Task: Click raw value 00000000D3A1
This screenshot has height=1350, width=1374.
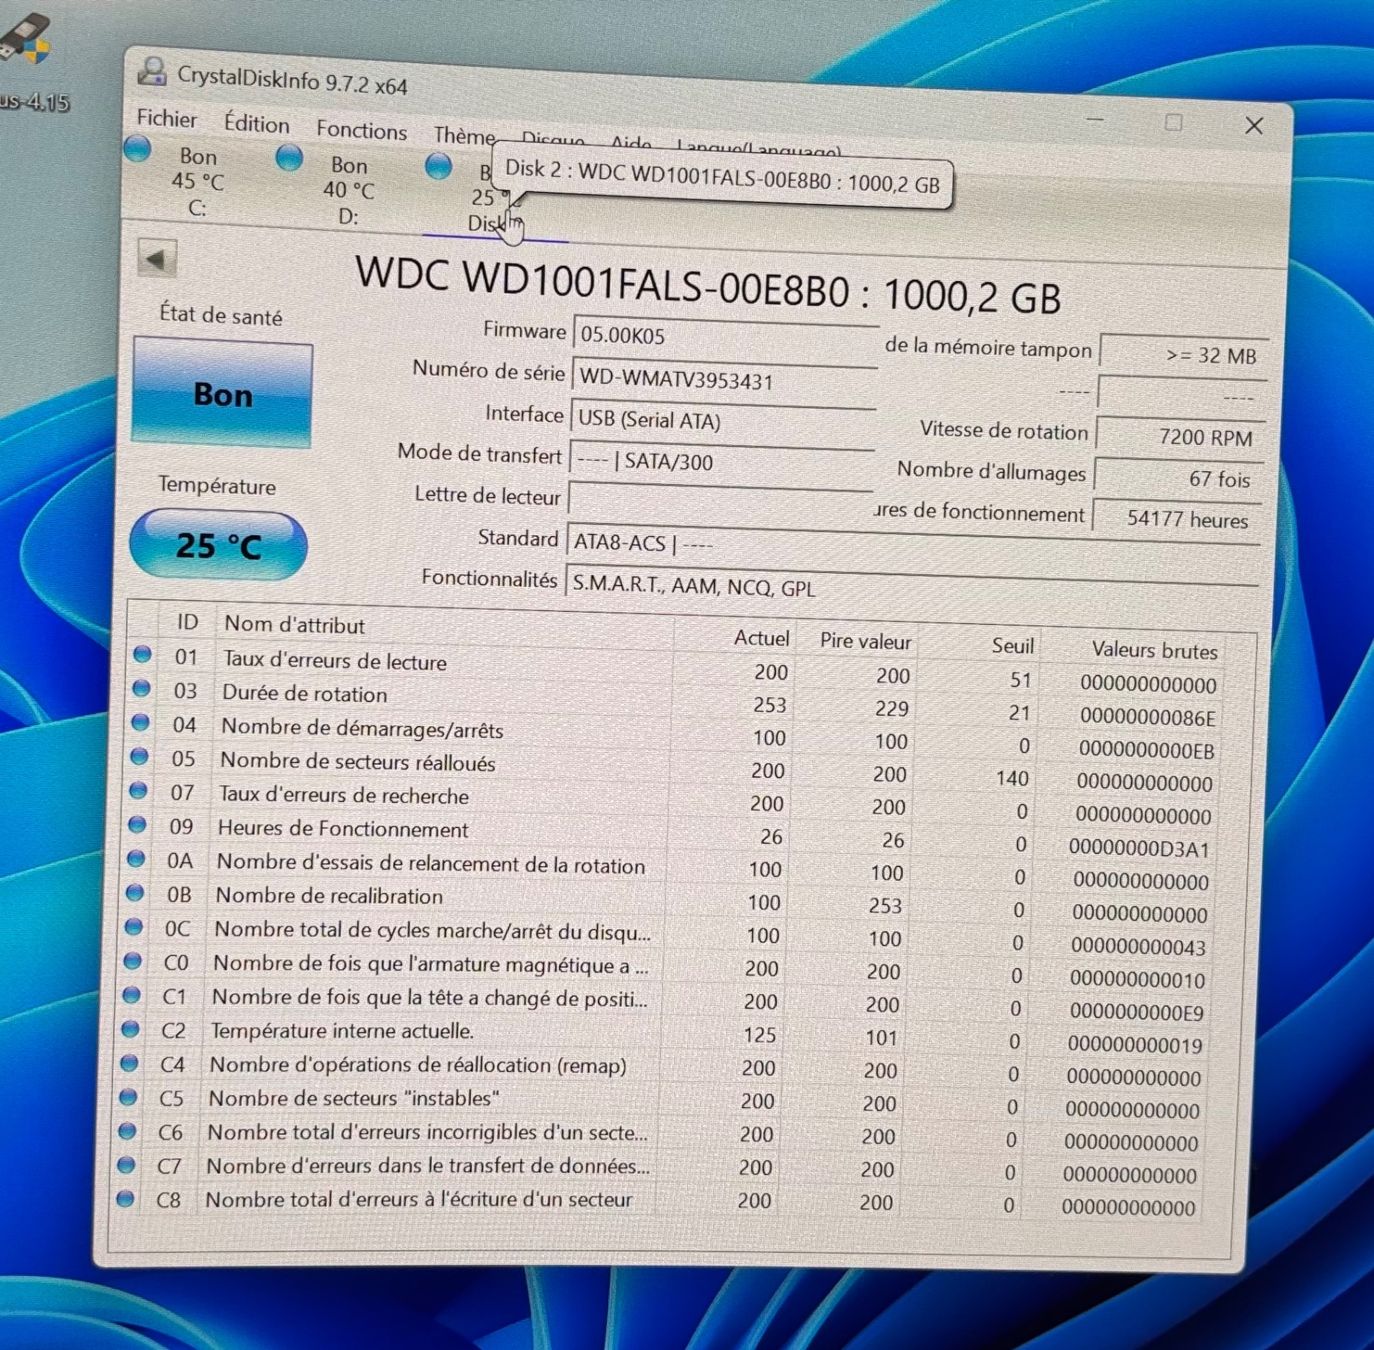Action: [x=1139, y=849]
